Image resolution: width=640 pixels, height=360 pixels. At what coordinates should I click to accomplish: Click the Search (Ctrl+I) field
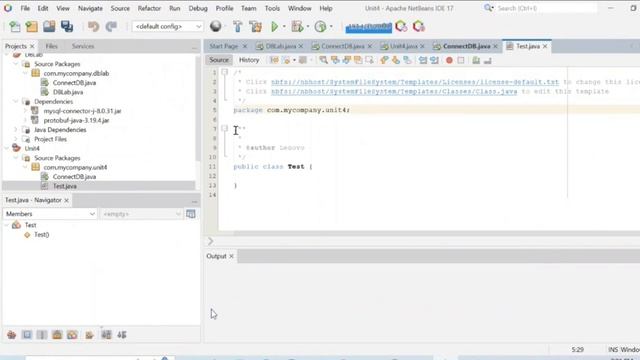(x=546, y=8)
